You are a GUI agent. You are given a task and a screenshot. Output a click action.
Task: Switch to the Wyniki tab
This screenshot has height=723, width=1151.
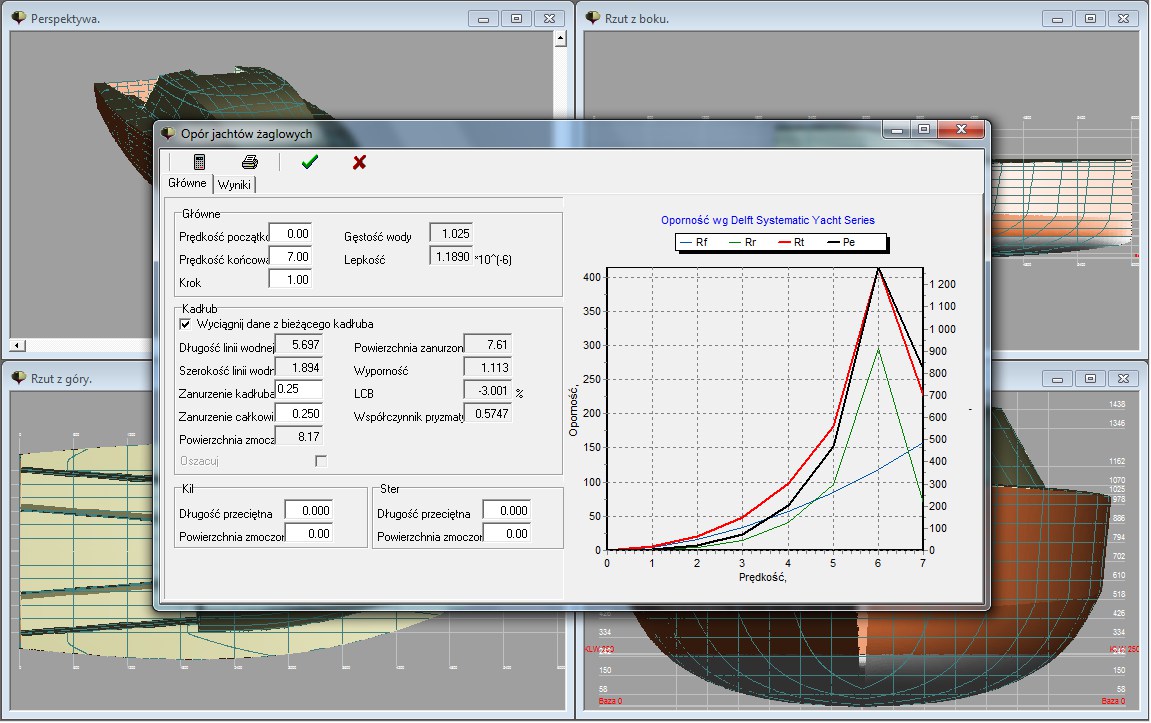(x=234, y=185)
